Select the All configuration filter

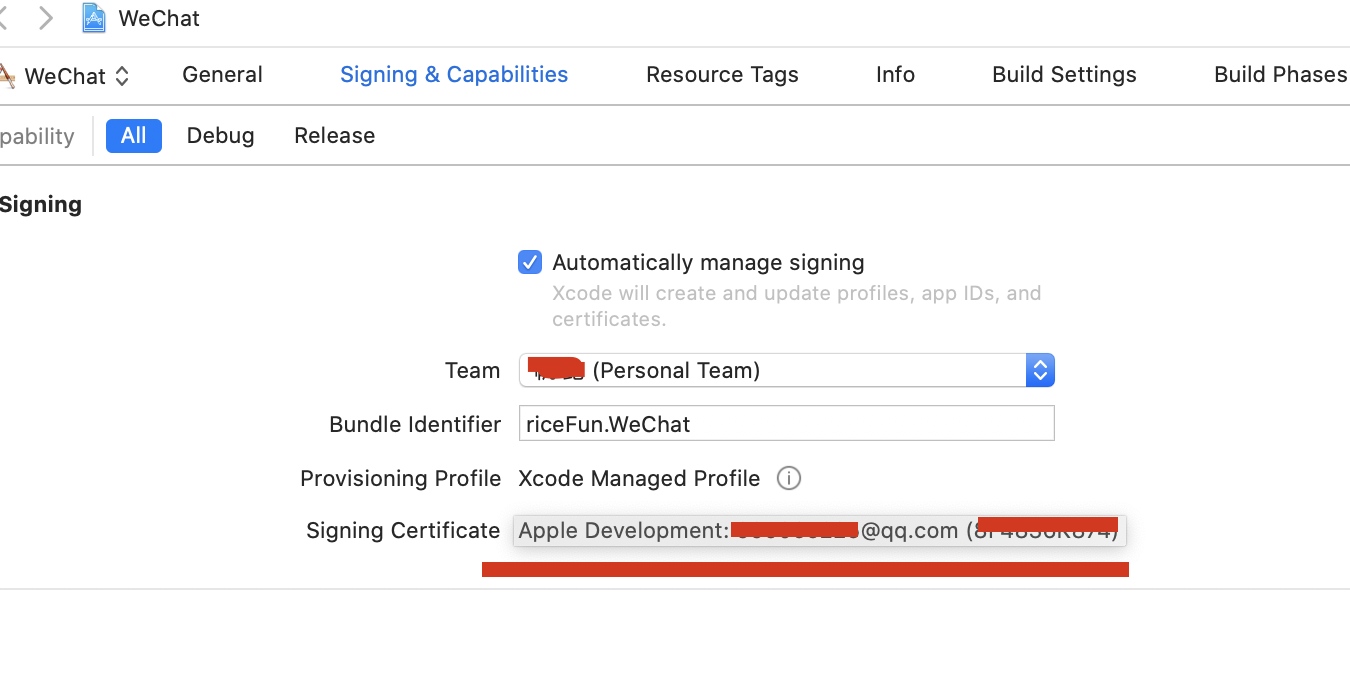tap(134, 136)
